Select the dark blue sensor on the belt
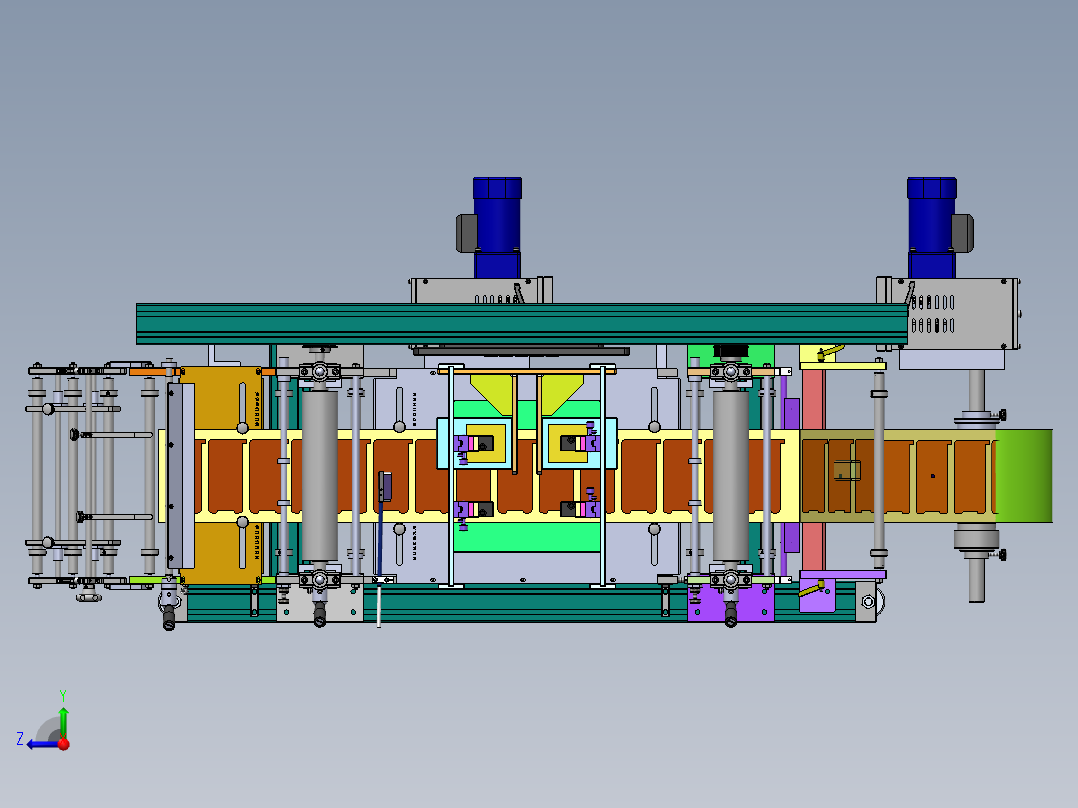This screenshot has width=1078, height=808. [x=384, y=485]
